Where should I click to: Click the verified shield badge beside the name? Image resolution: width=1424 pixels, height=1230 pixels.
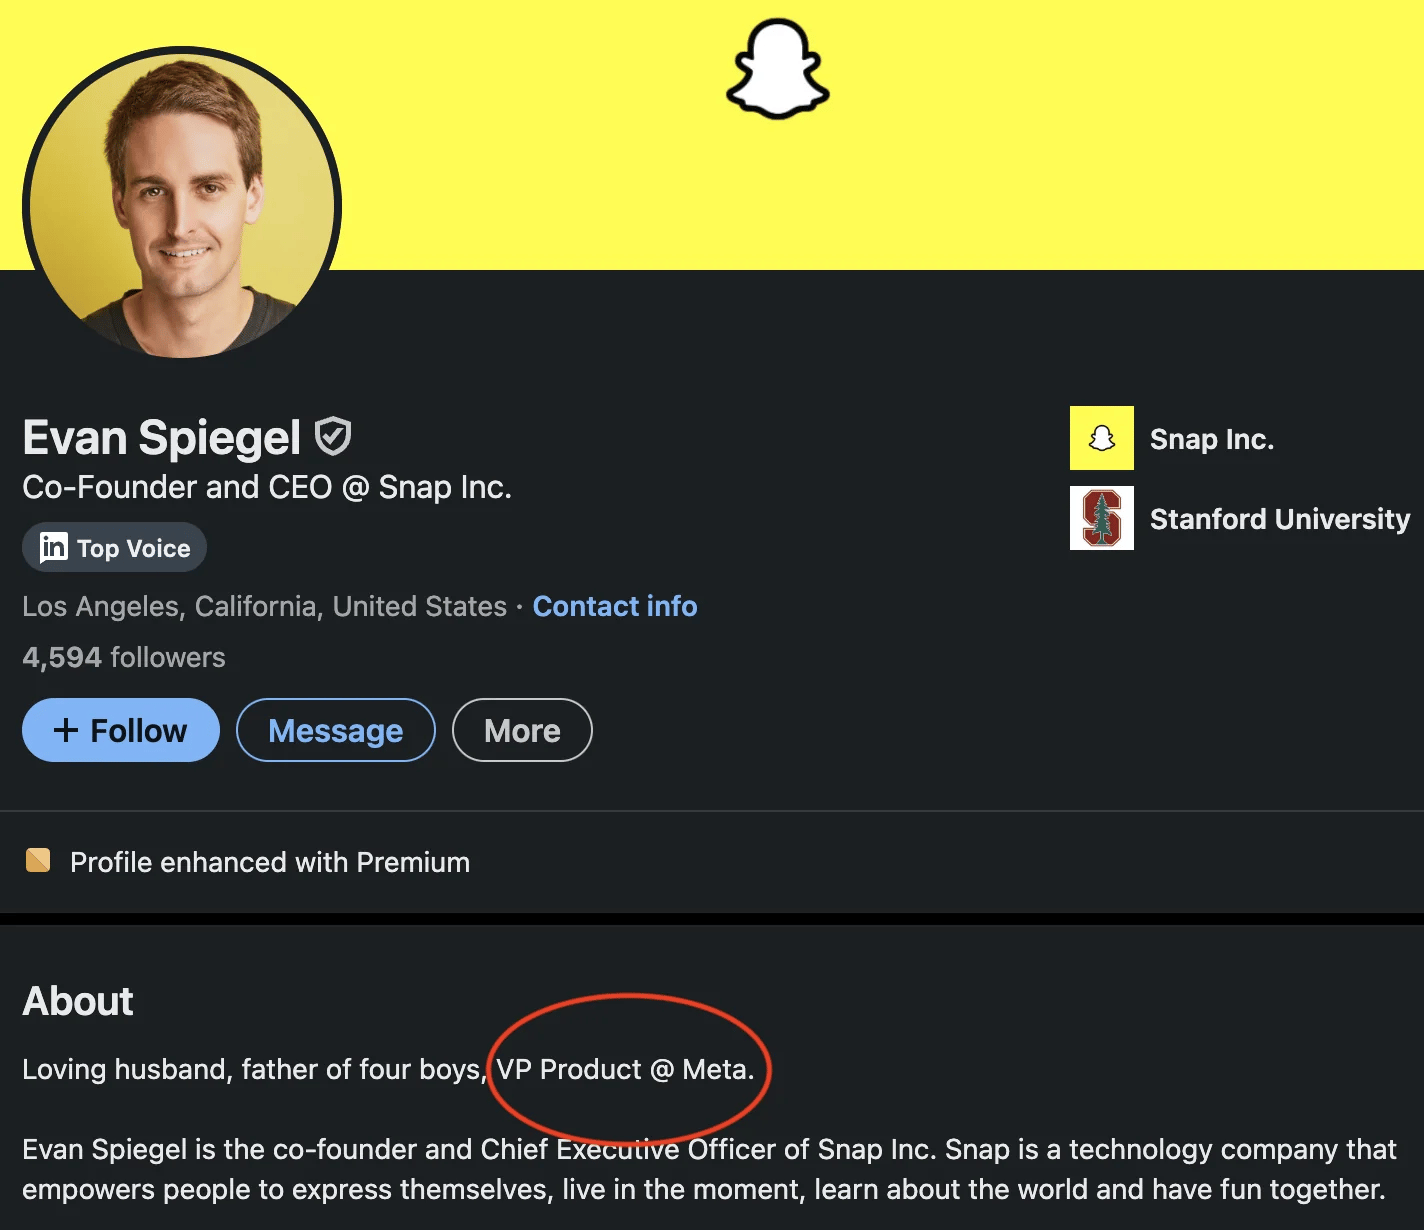coord(333,437)
